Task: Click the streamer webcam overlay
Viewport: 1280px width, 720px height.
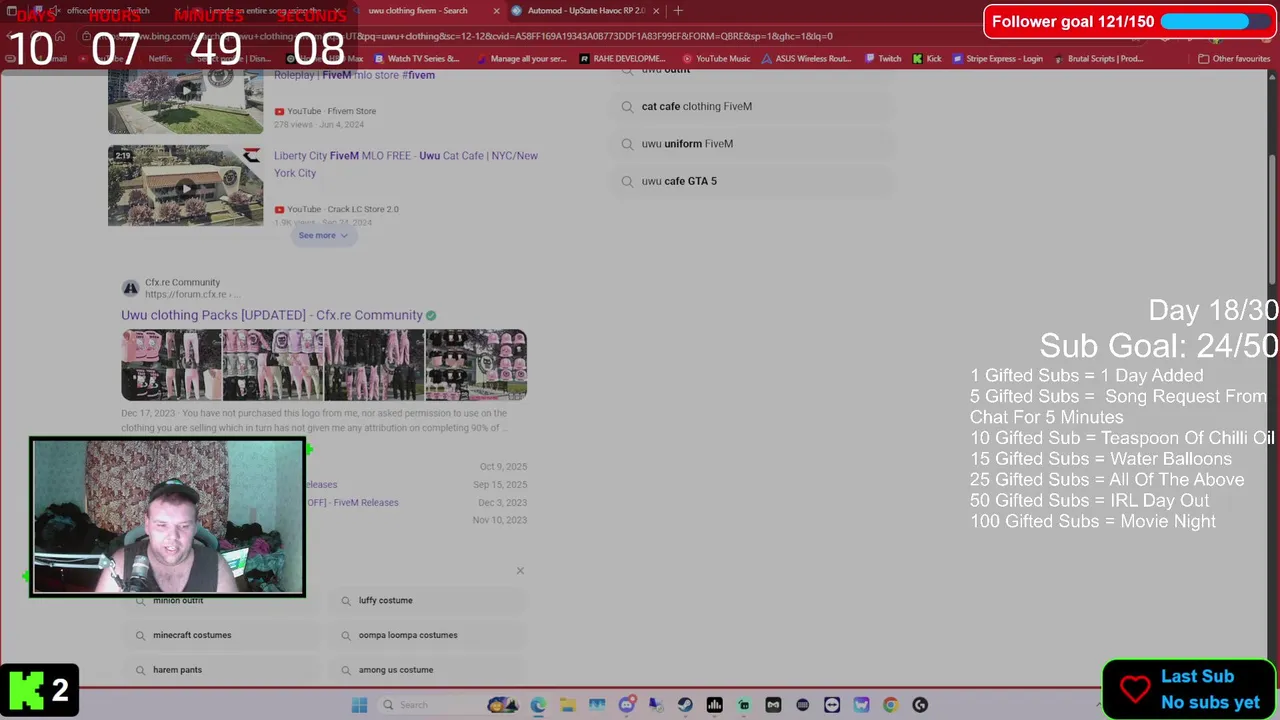Action: [x=167, y=517]
